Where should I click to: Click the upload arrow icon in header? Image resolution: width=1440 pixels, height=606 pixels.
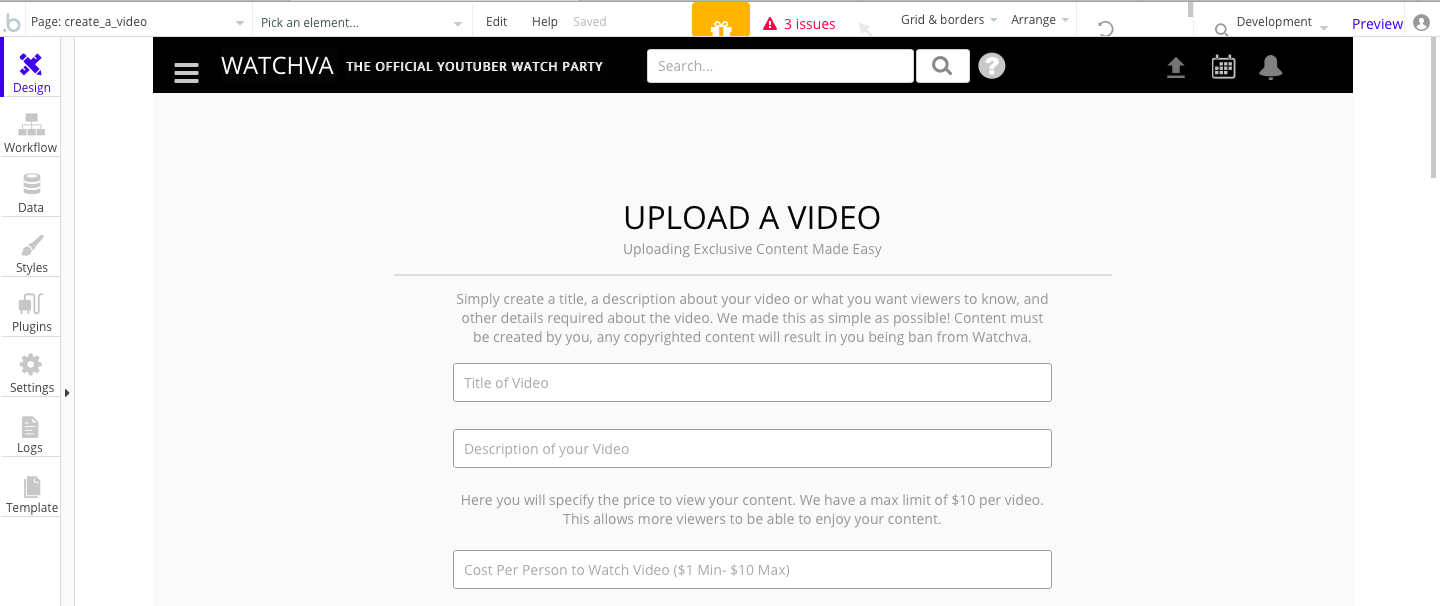tap(1176, 67)
